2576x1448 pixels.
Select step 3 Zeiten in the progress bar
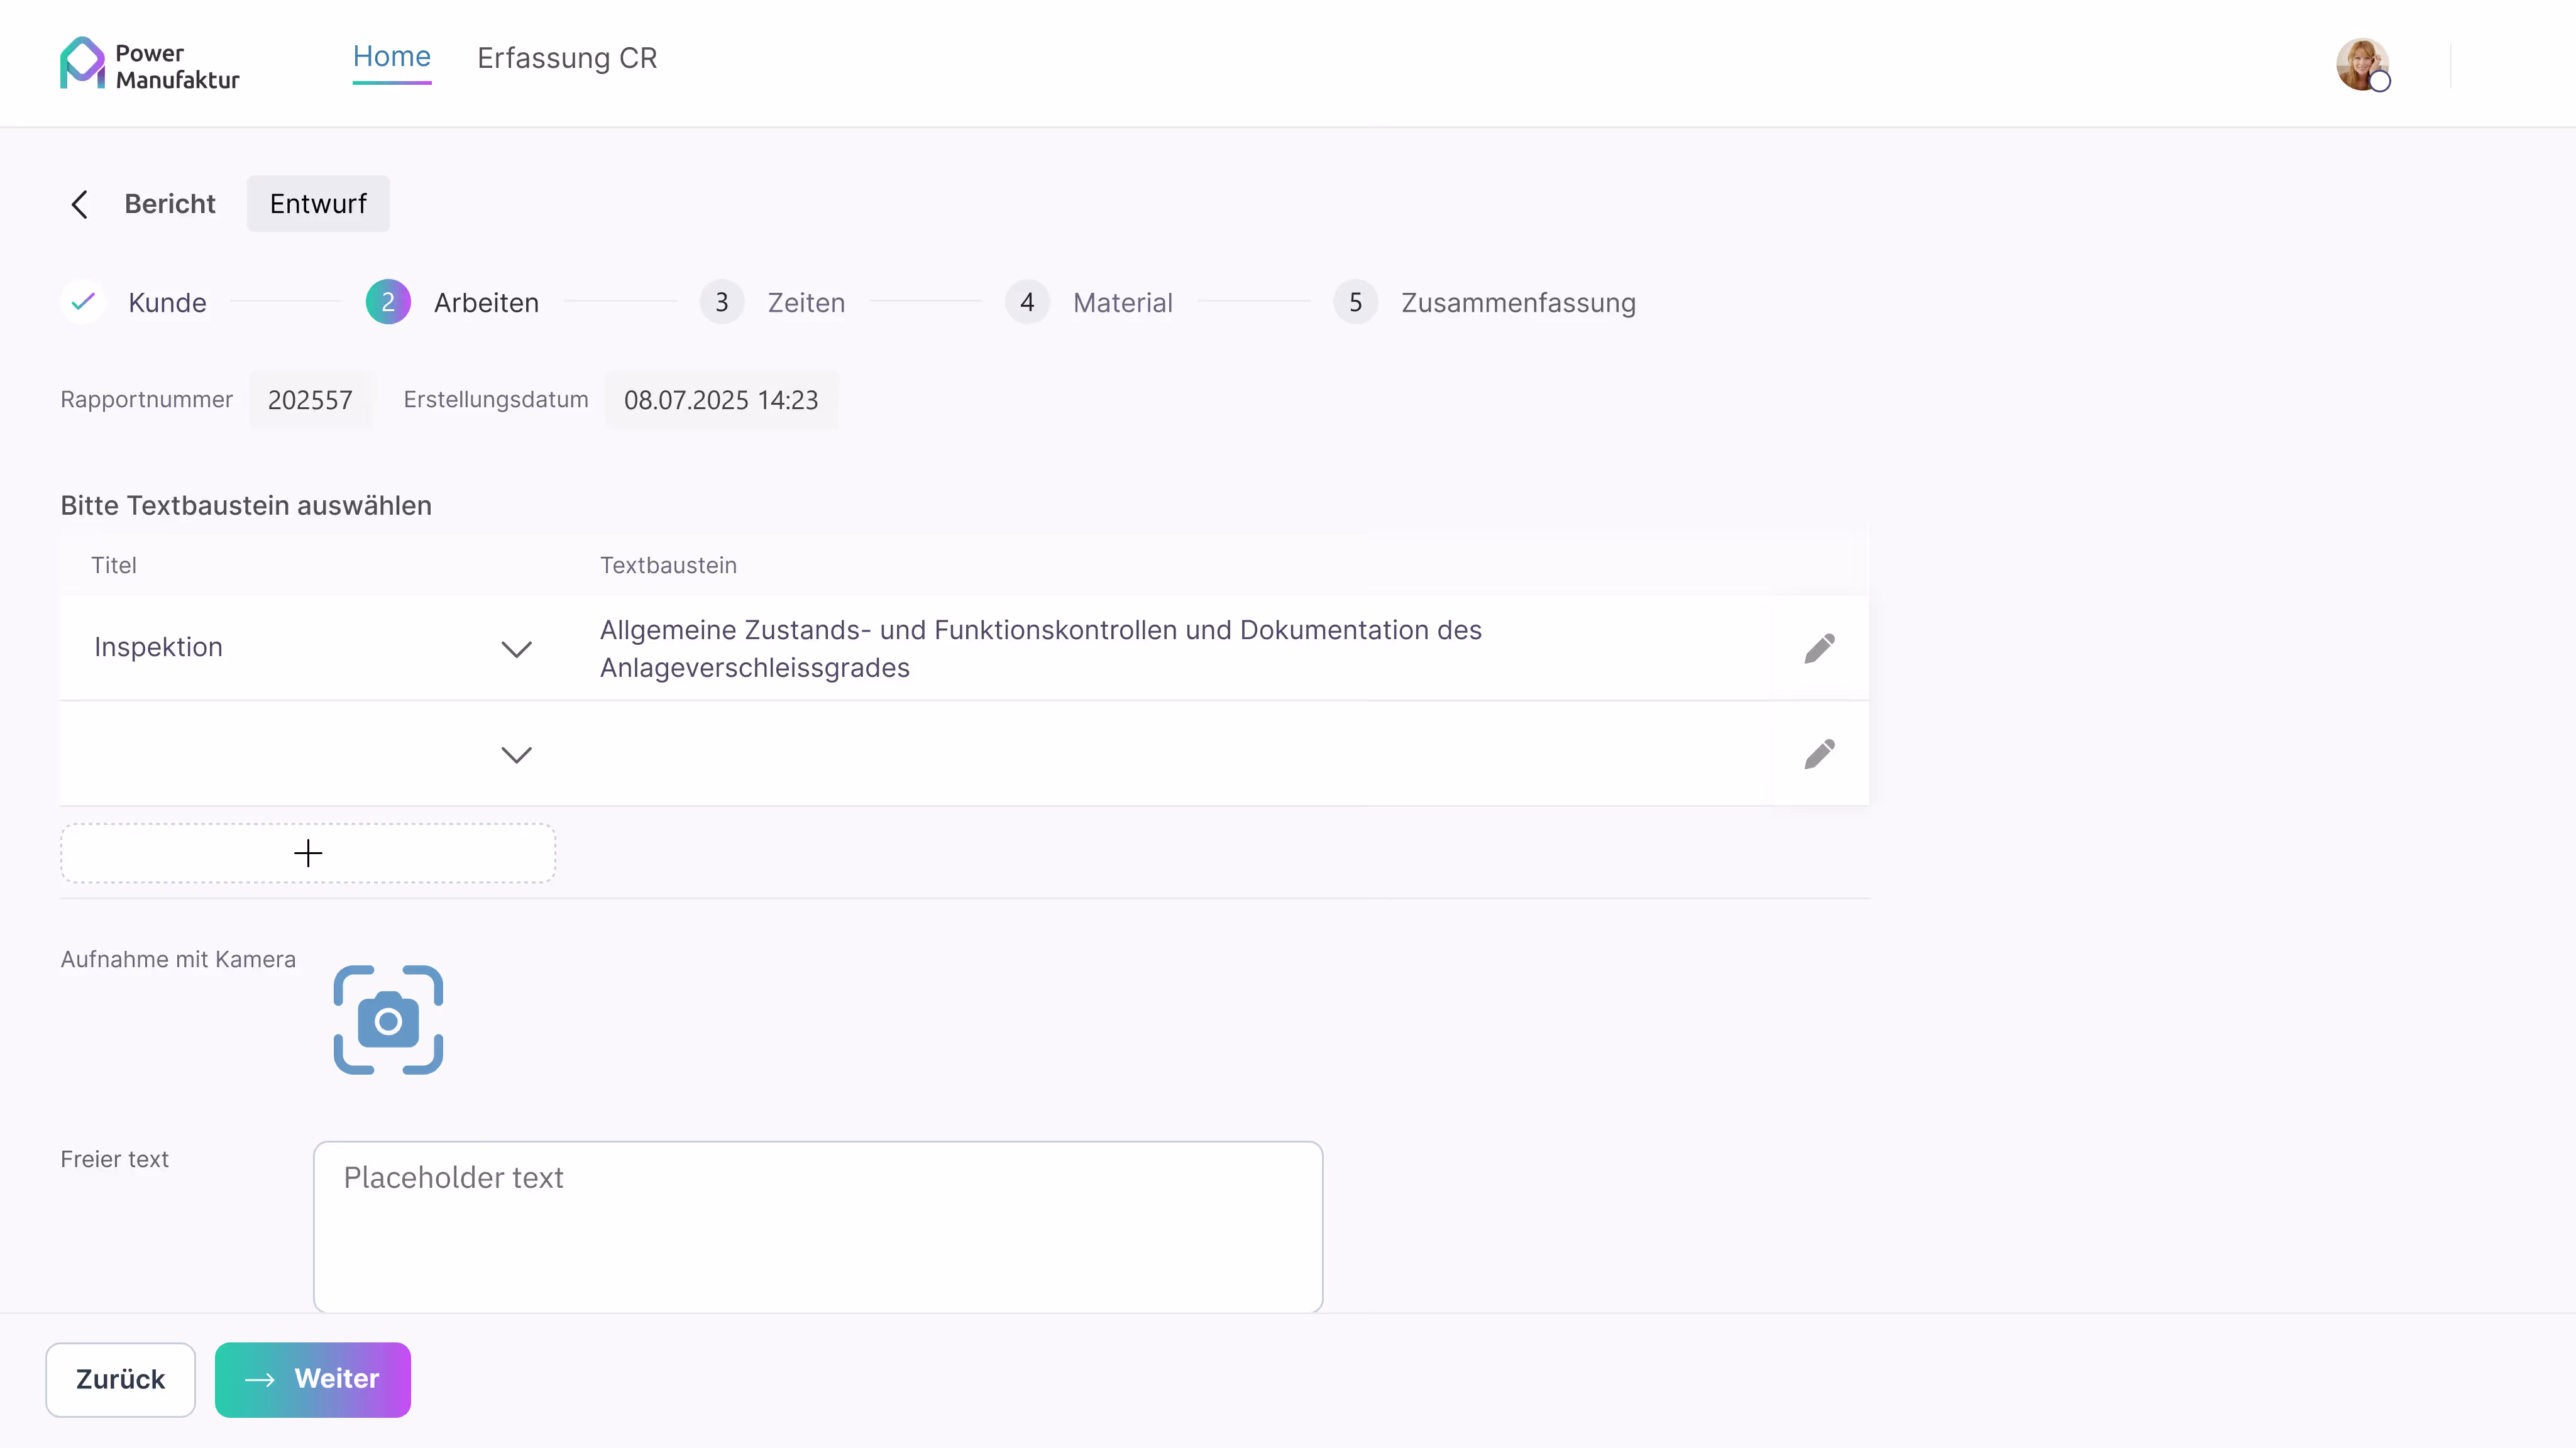[721, 301]
